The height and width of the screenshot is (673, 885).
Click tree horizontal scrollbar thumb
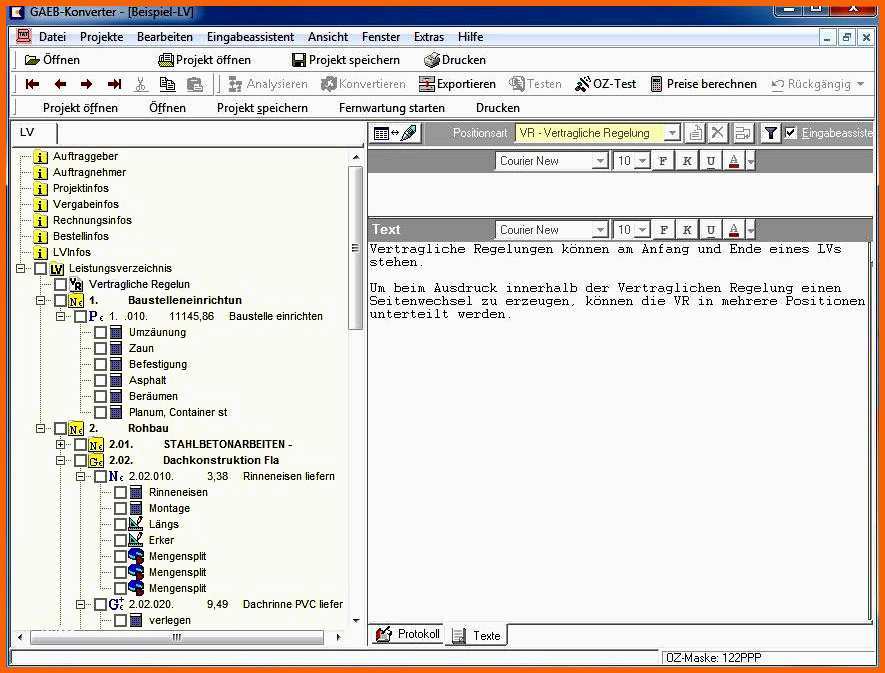177,637
